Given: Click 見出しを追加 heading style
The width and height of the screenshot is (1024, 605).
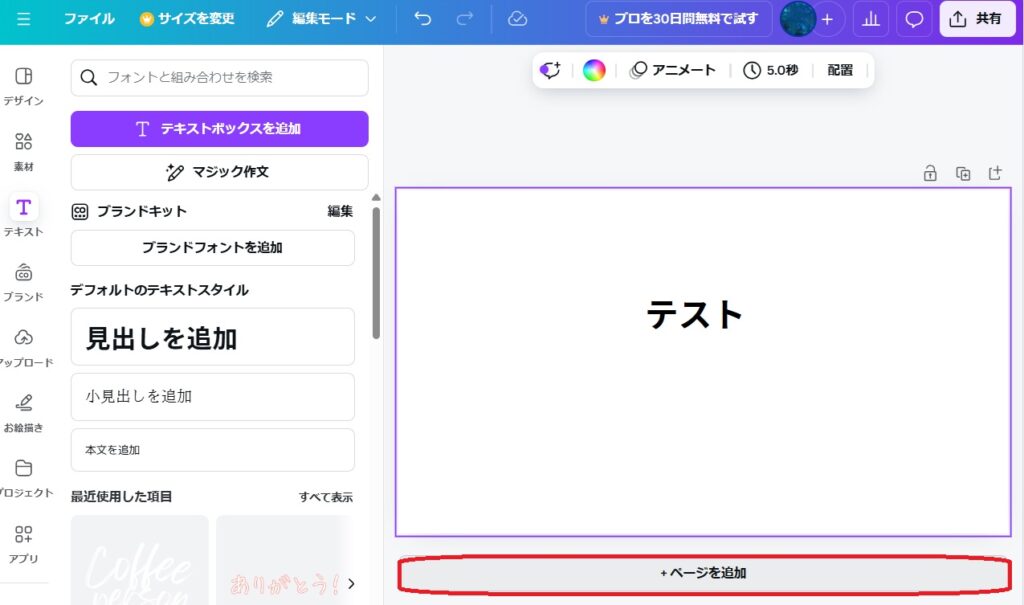Looking at the screenshot, I should click(213, 337).
